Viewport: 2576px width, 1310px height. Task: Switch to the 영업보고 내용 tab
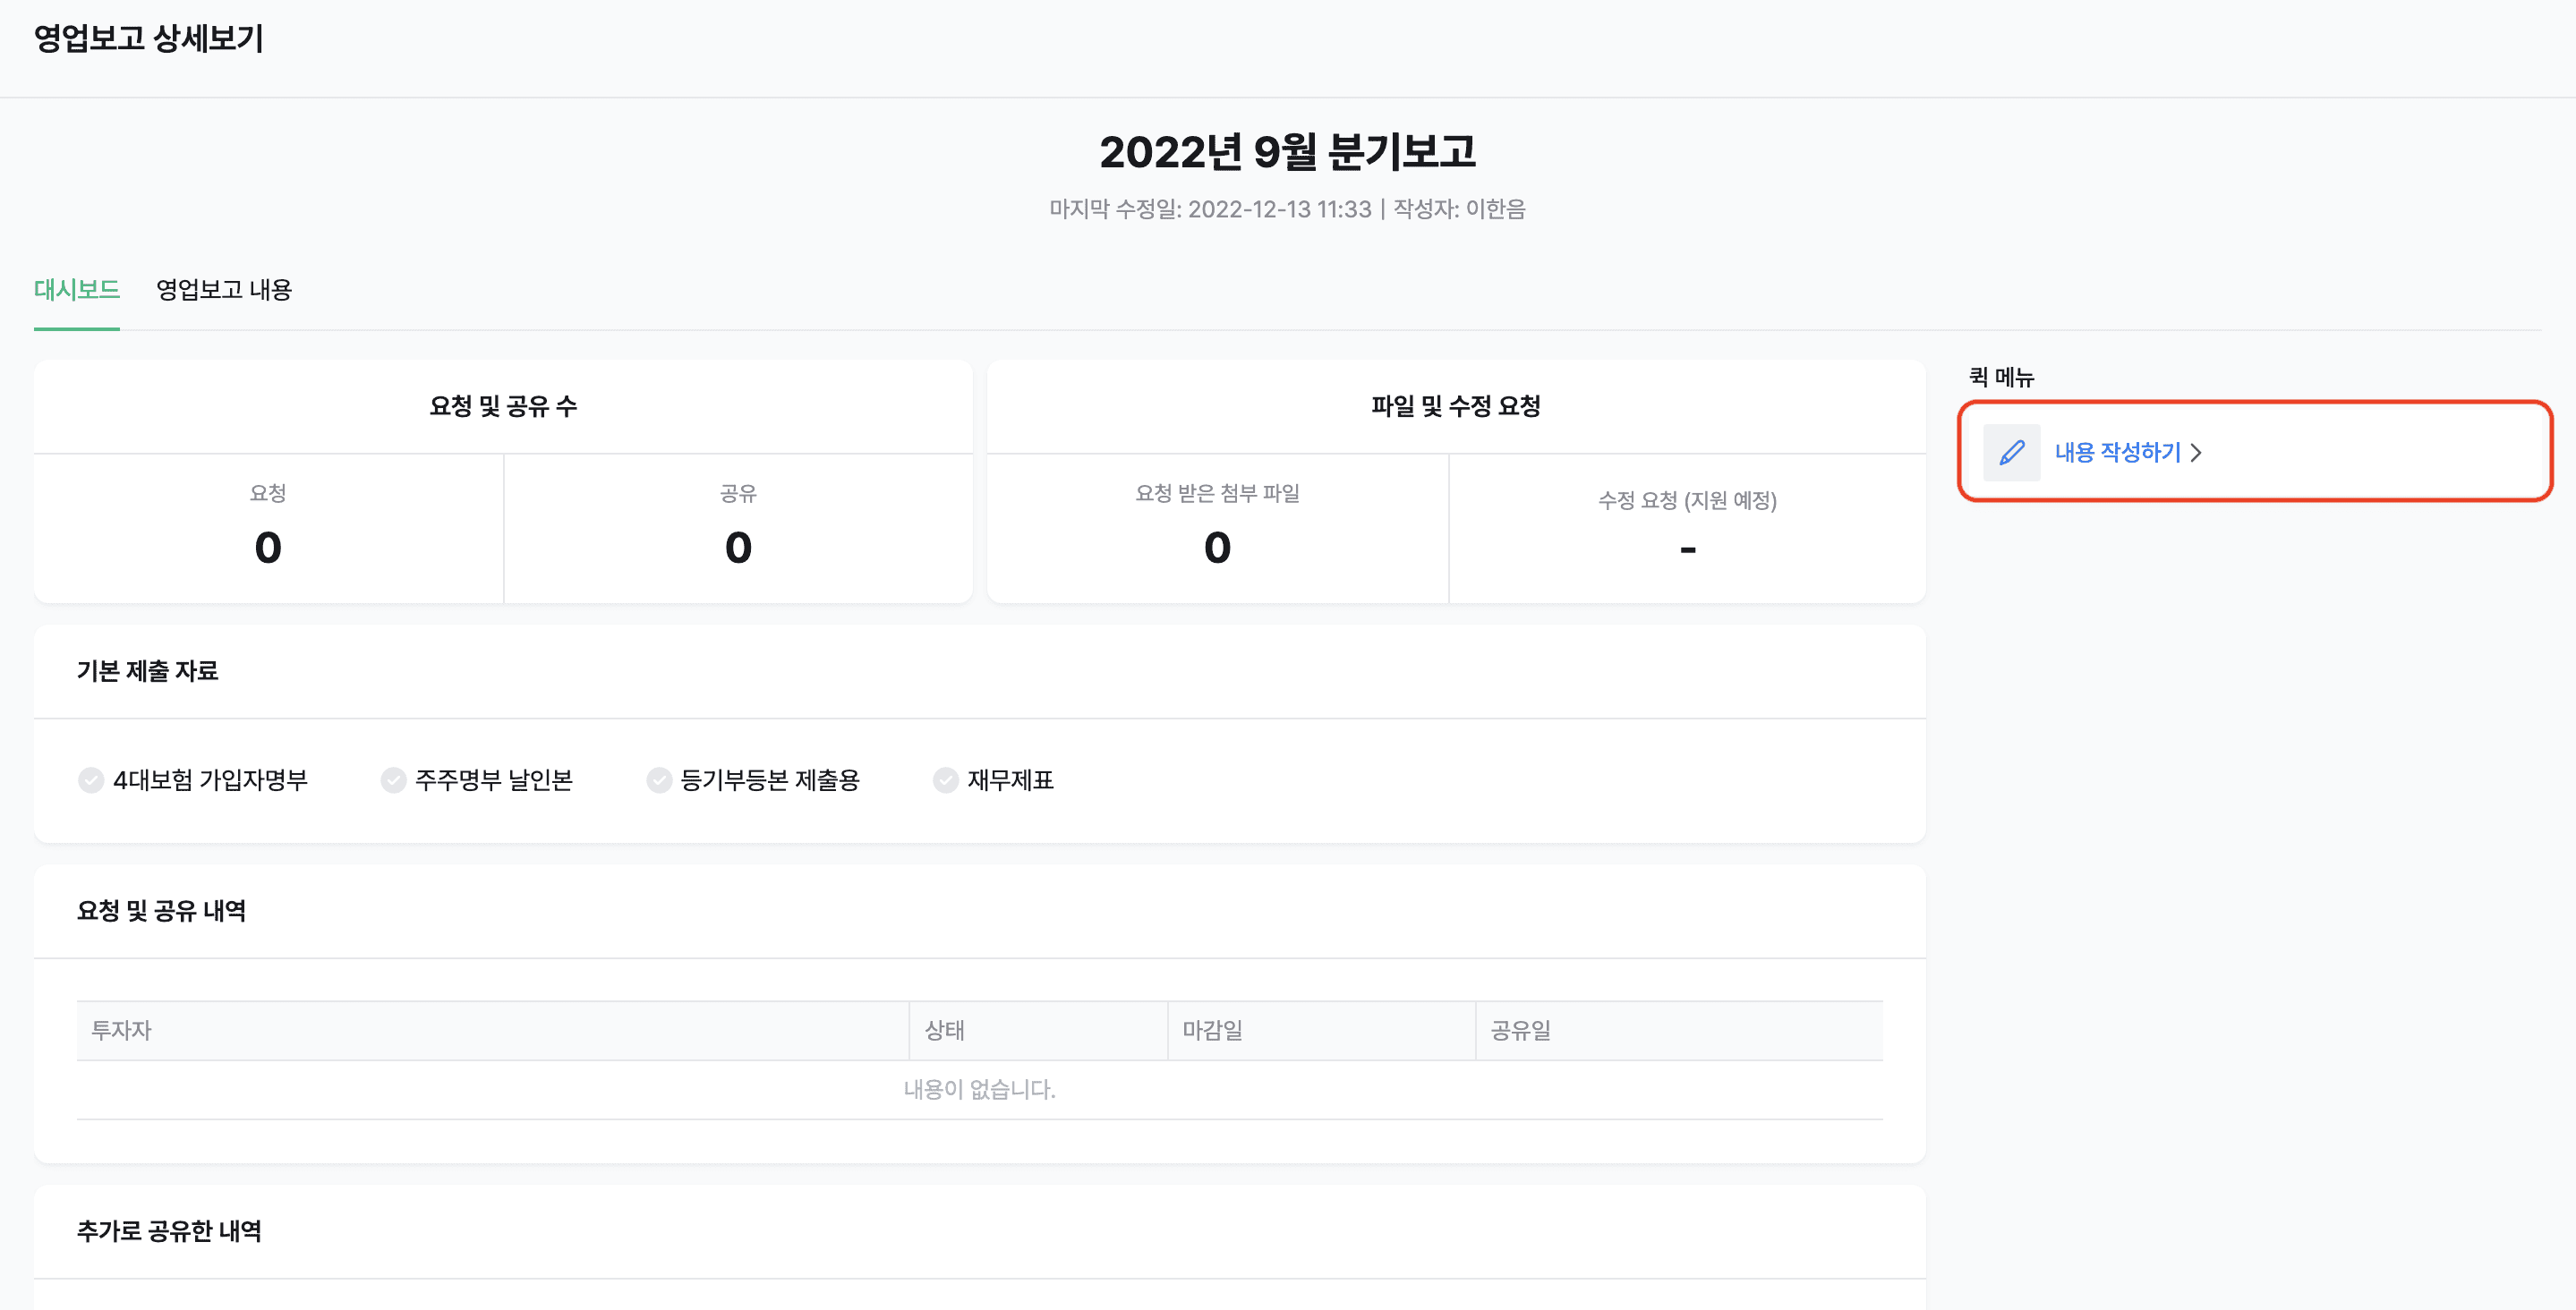pos(224,290)
